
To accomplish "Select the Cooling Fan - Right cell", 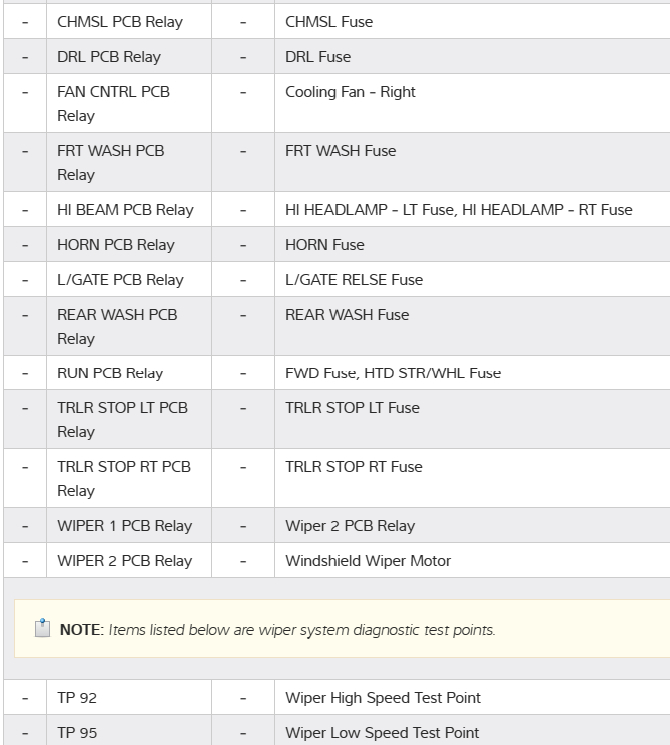I will pos(350,92).
